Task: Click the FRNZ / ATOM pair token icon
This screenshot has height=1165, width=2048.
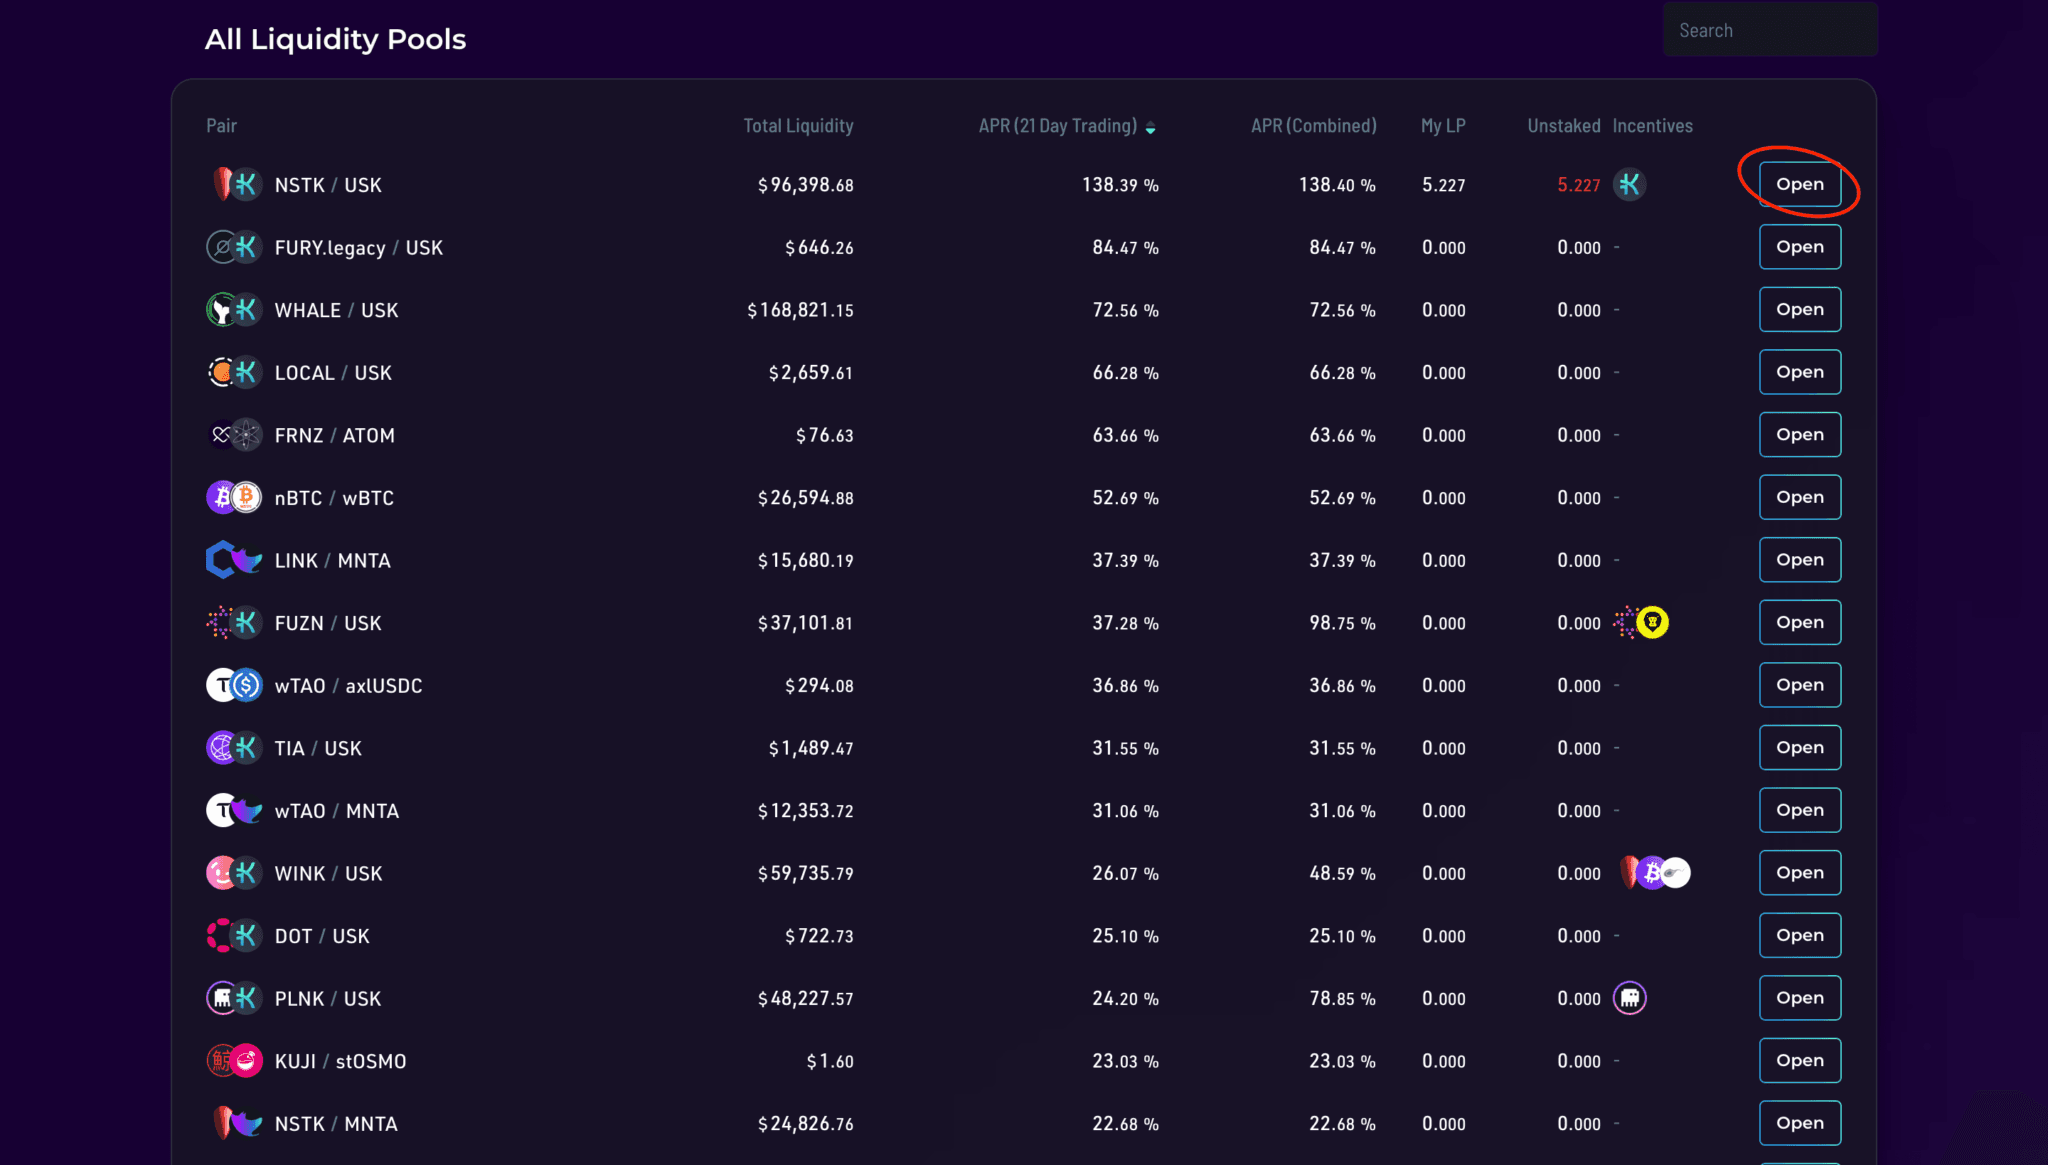Action: point(234,435)
